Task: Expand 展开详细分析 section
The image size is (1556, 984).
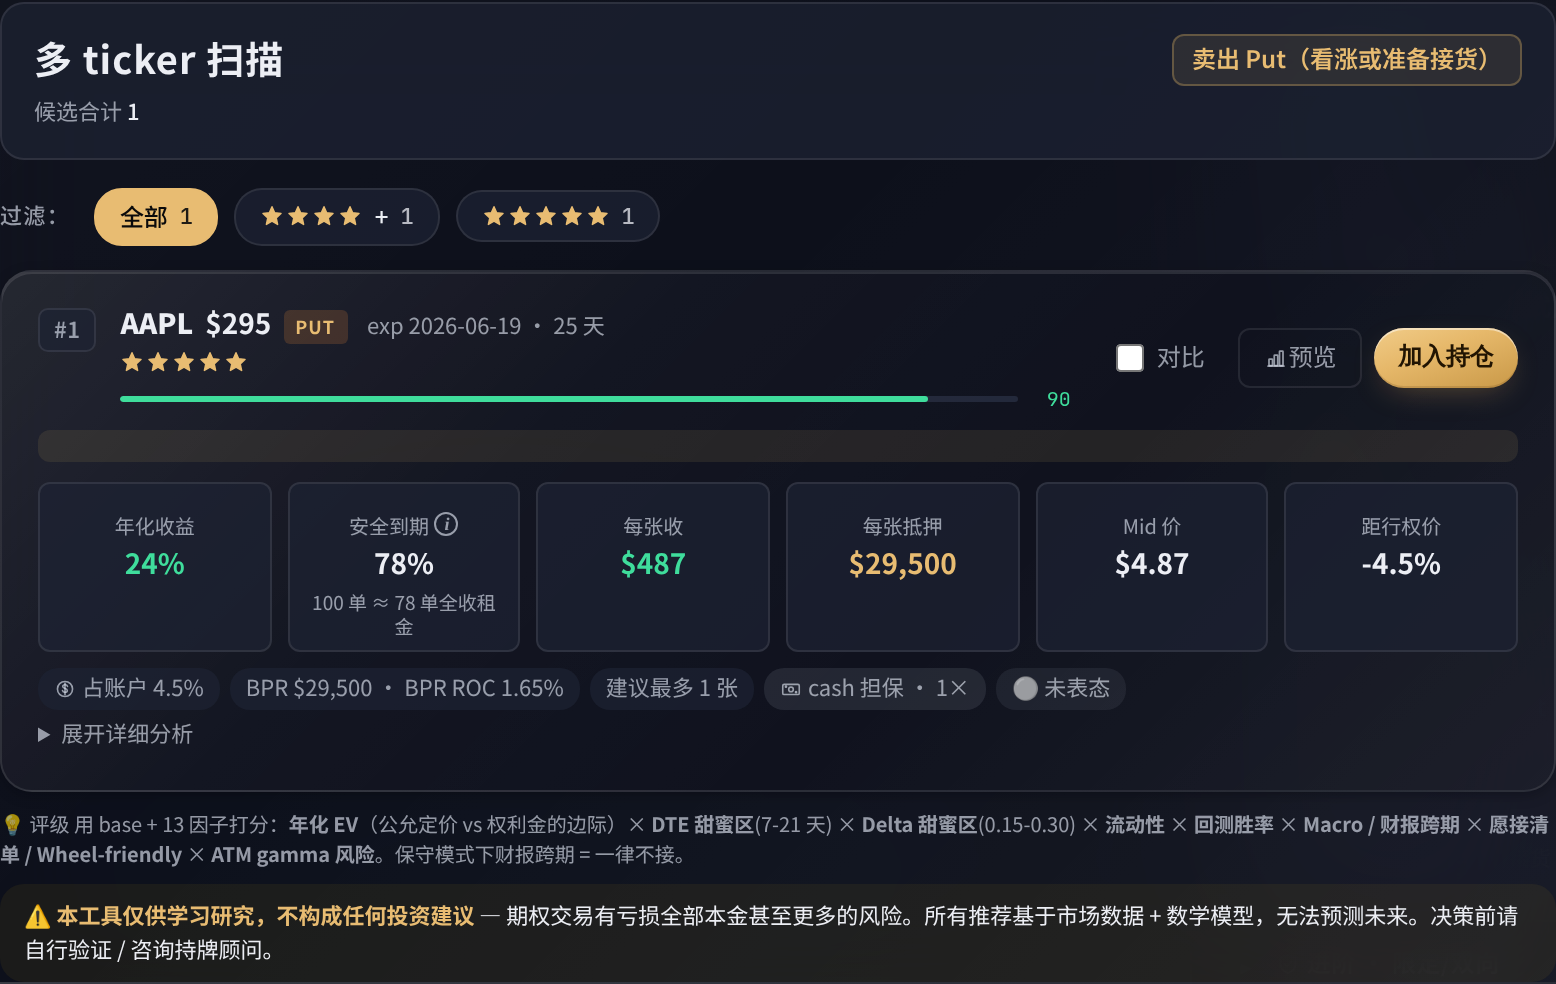Action: (115, 734)
